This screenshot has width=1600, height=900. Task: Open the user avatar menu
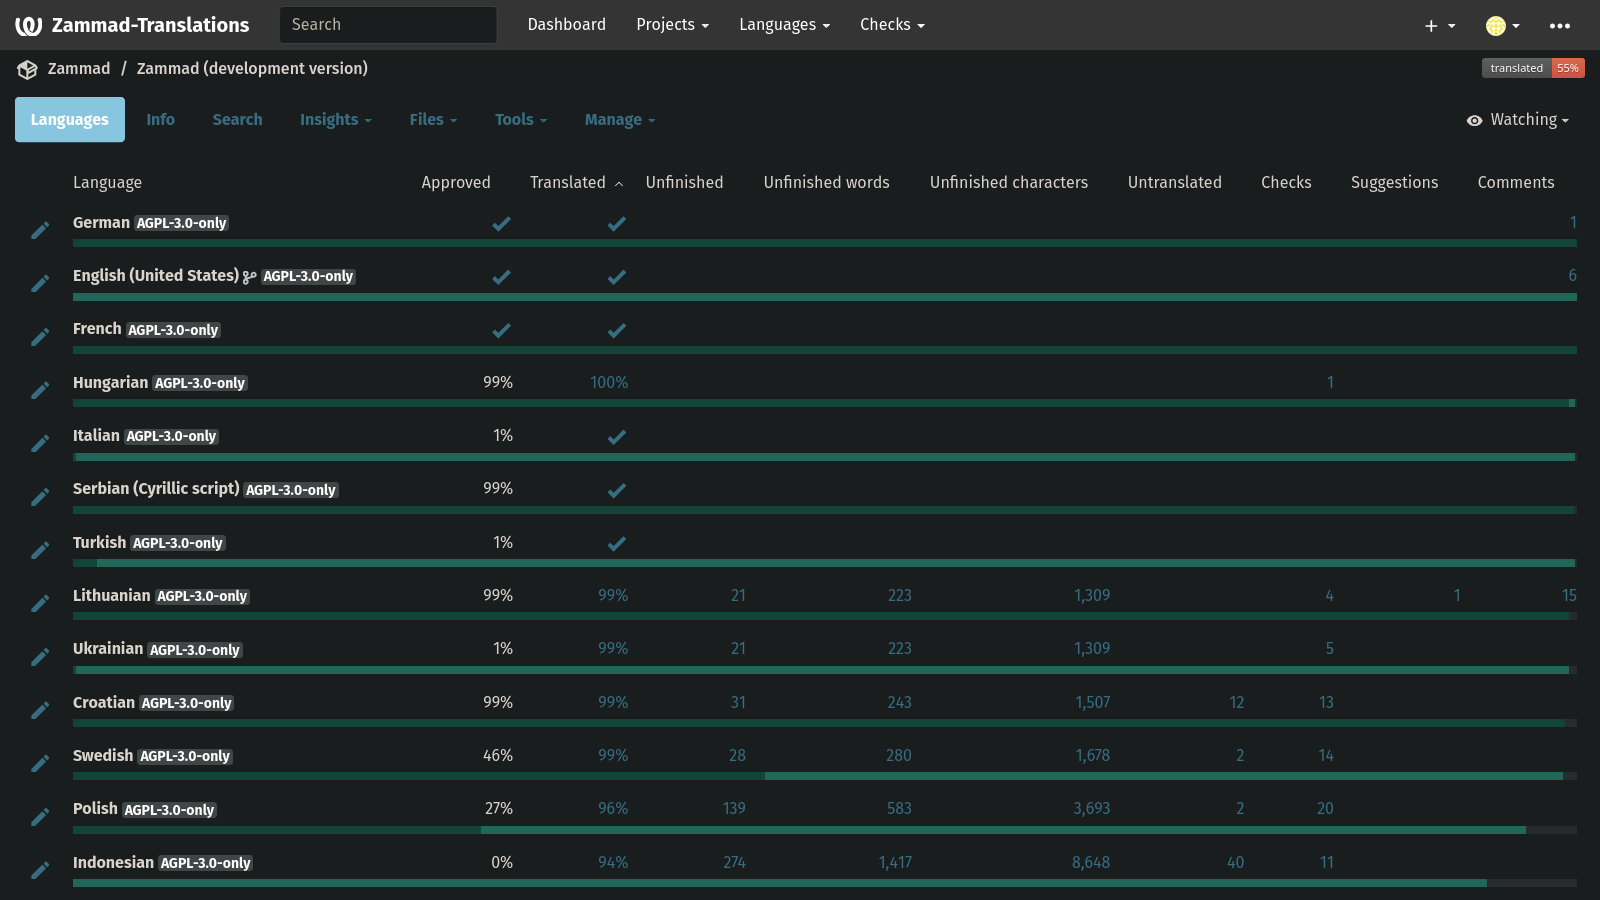coord(1502,25)
